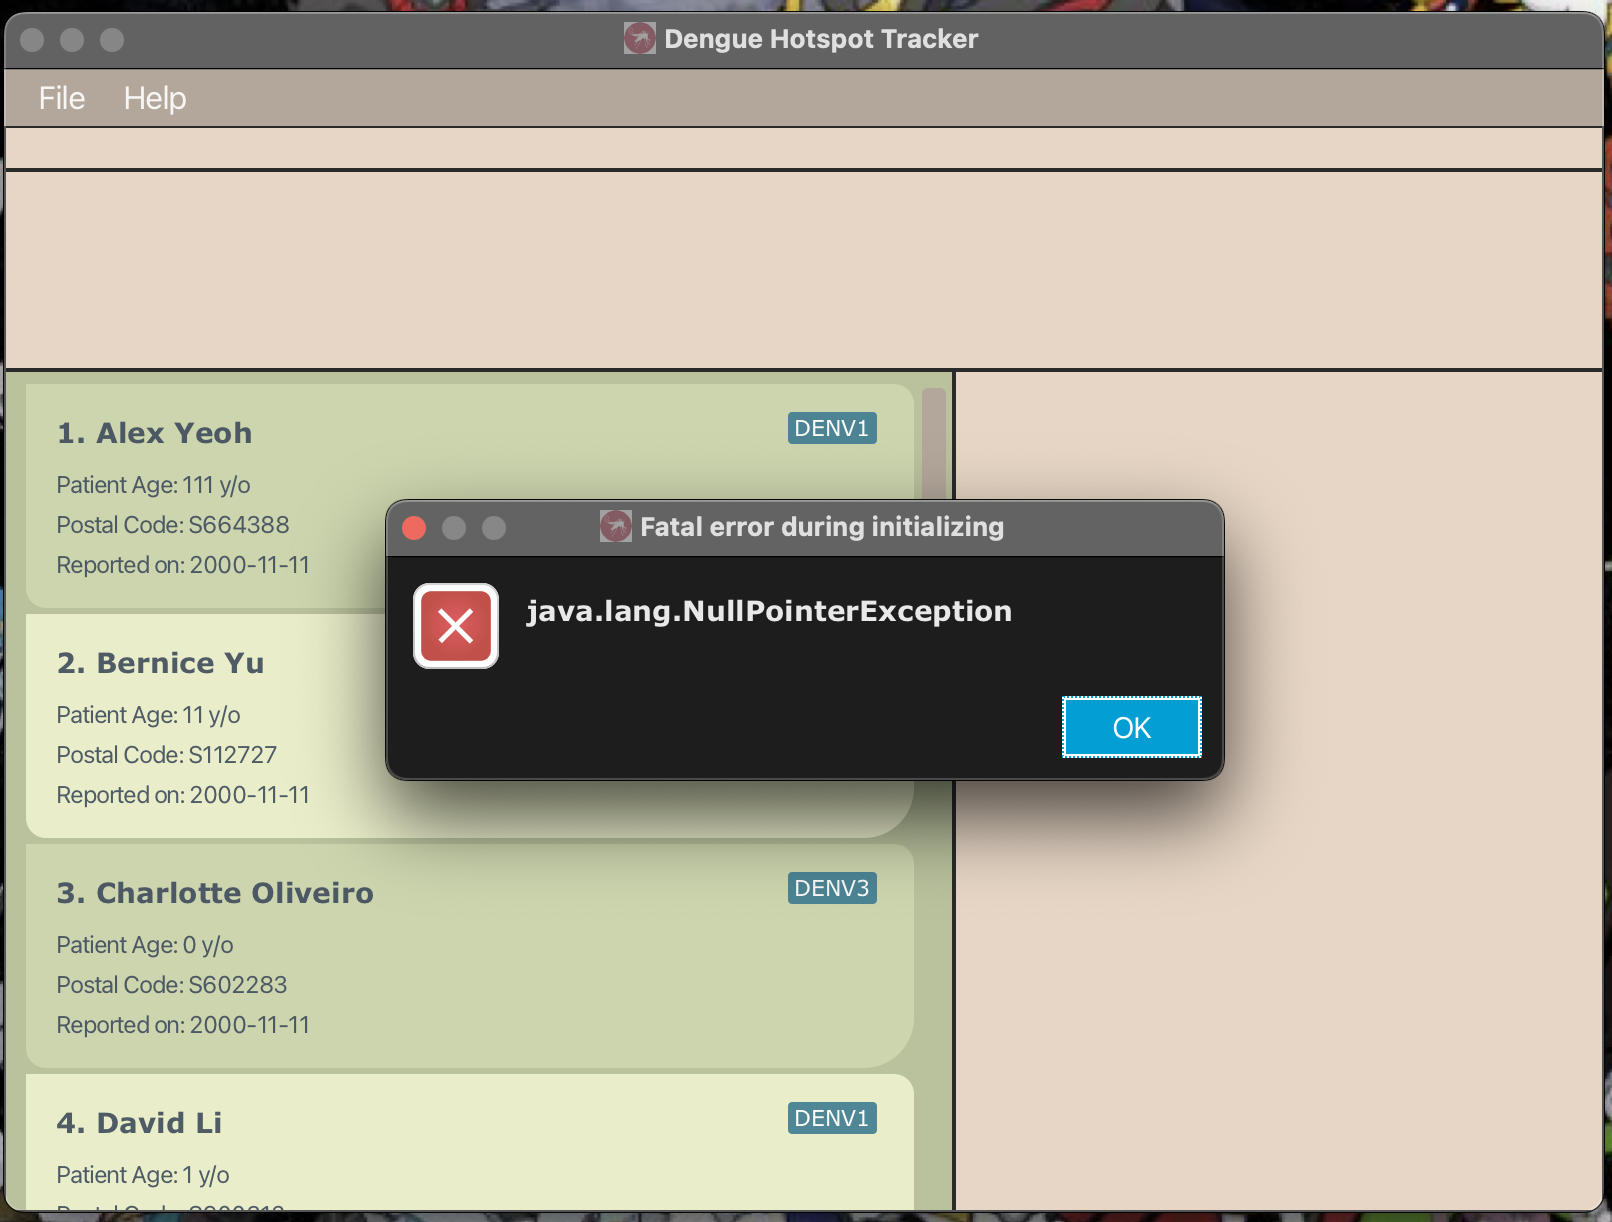Screen dimensions: 1612x1222
Task: Click Patient Age 11 y/o for Bernice
Action: coord(148,715)
